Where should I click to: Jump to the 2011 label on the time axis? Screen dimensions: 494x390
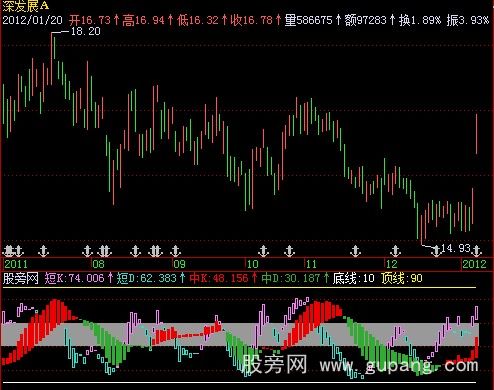(x=16, y=264)
